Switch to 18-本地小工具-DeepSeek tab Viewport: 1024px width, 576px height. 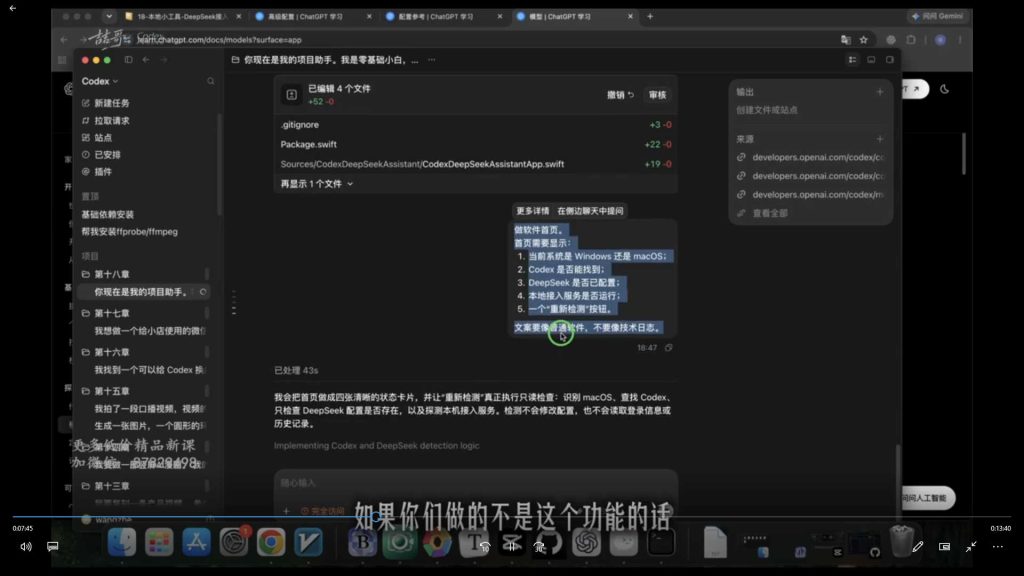coord(182,16)
